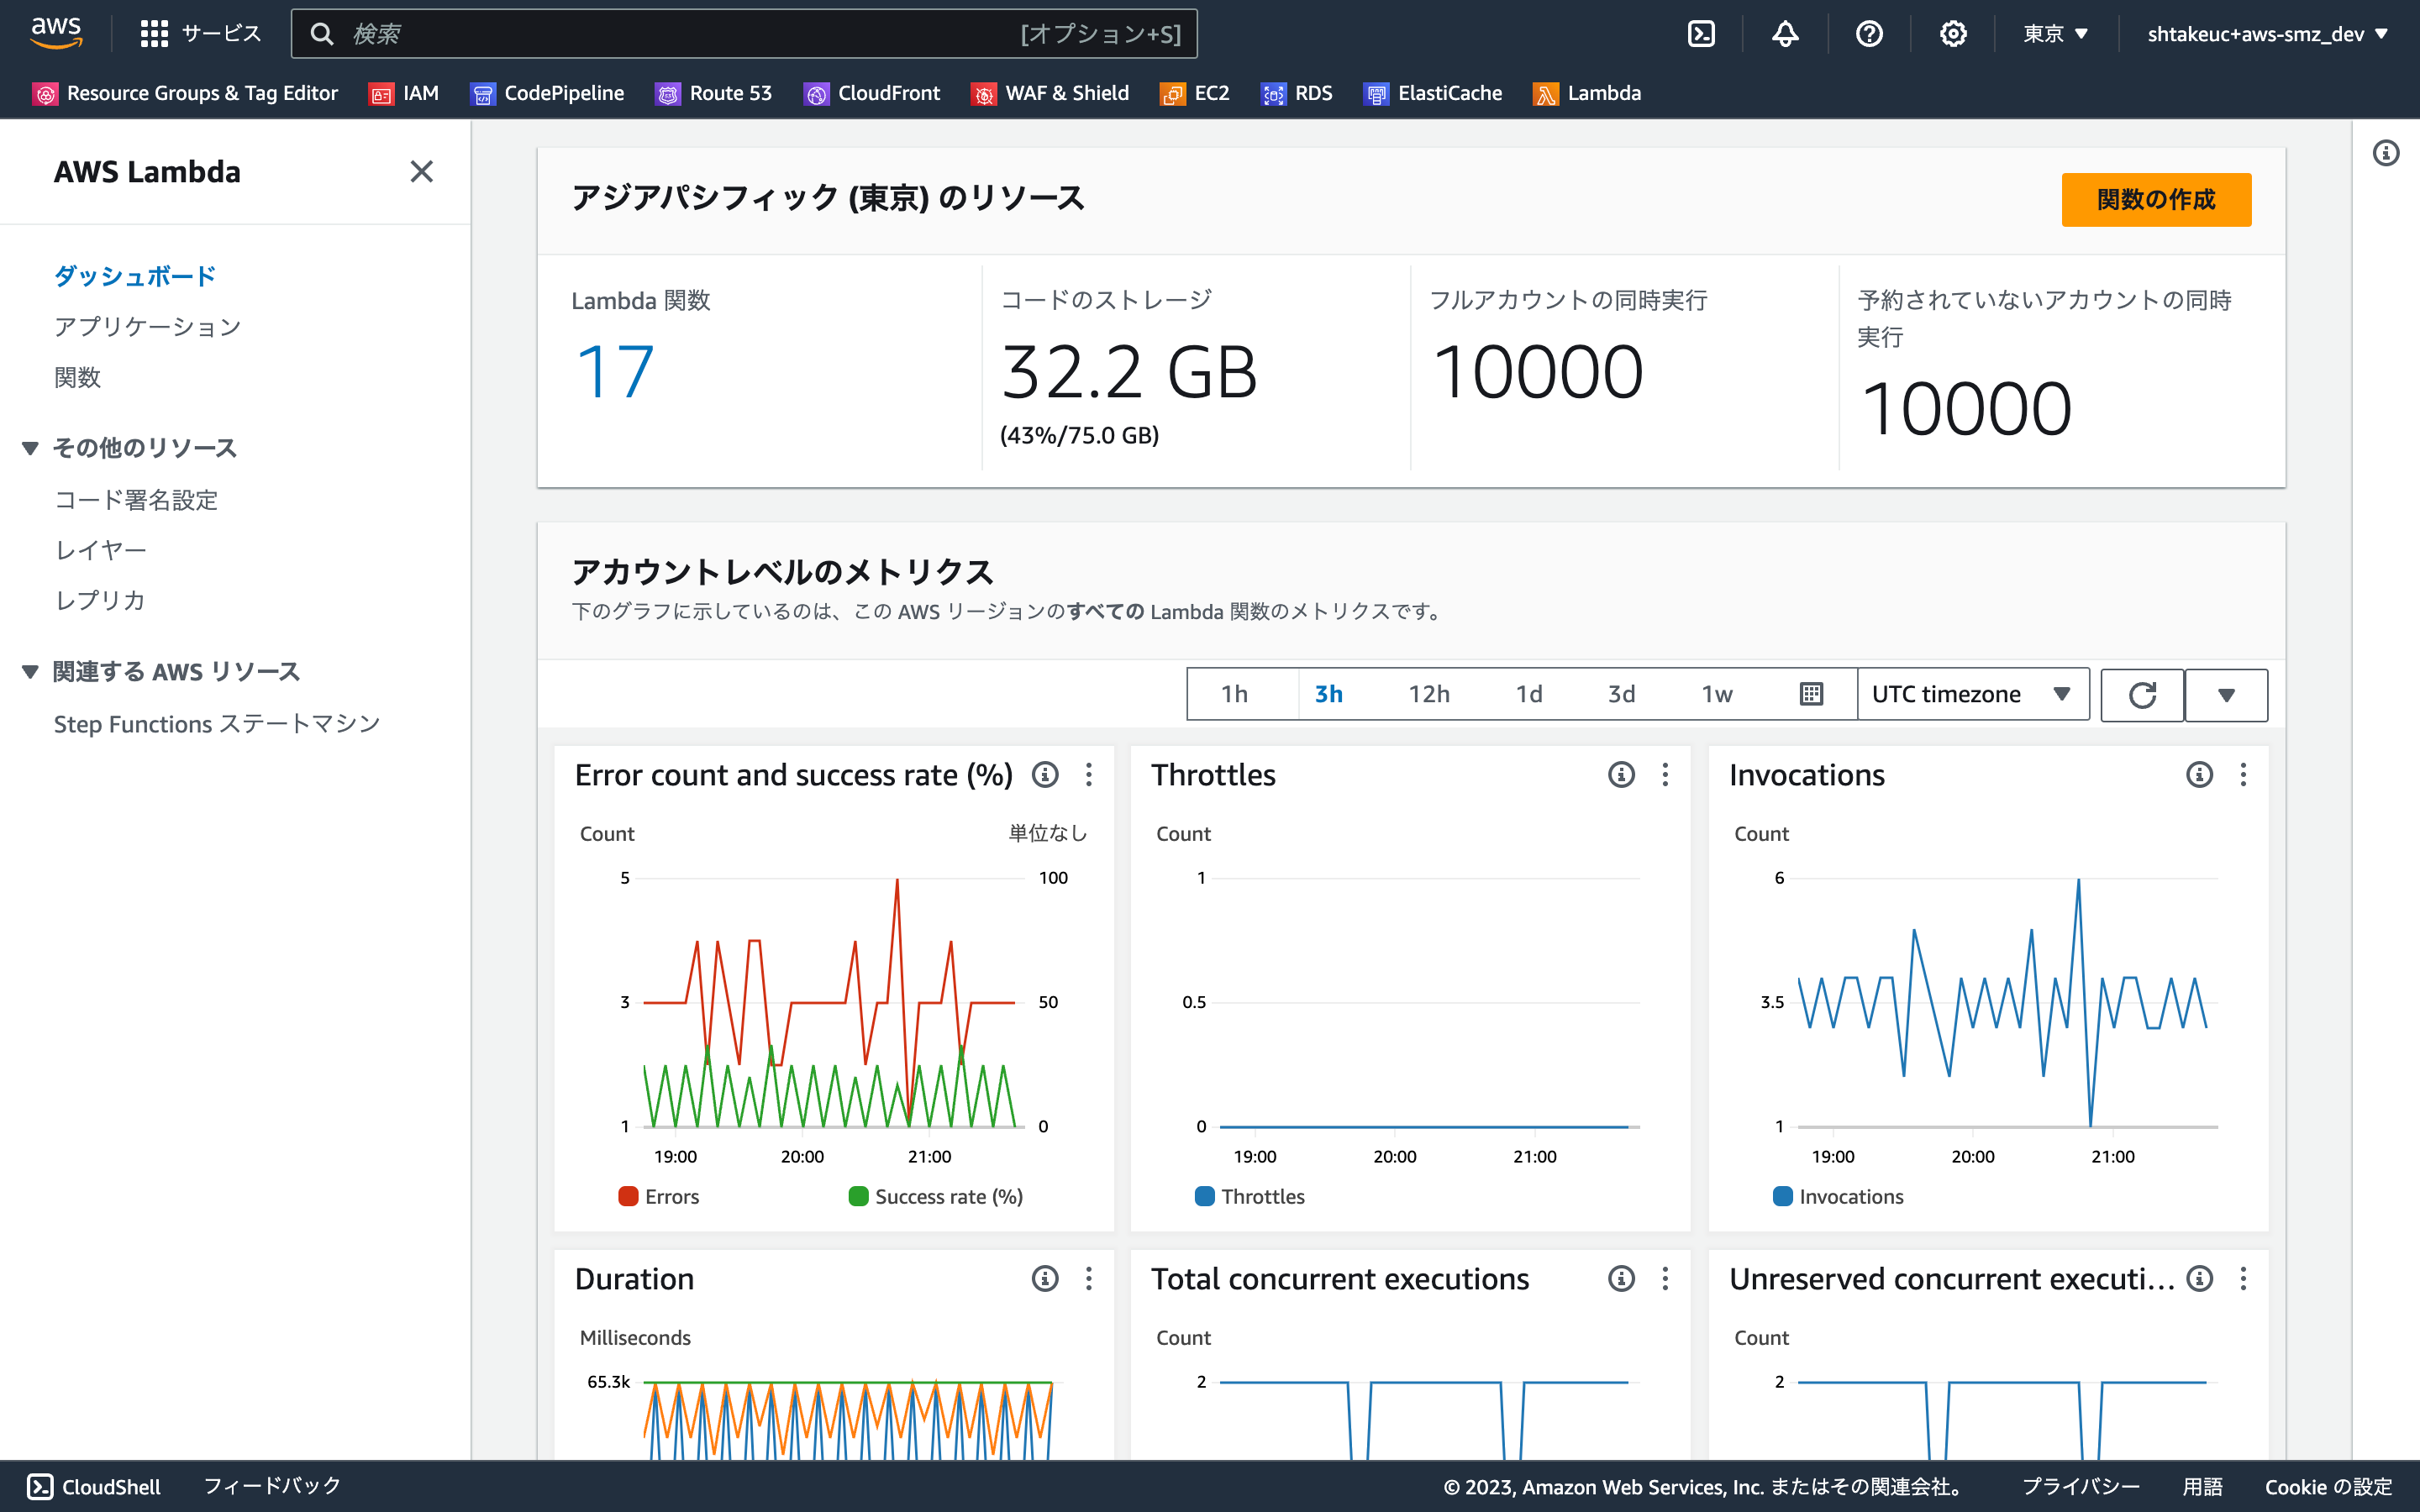Open the Lambda shortcut in the favorites bar
2420x1512 pixels.
pyautogui.click(x=1587, y=93)
